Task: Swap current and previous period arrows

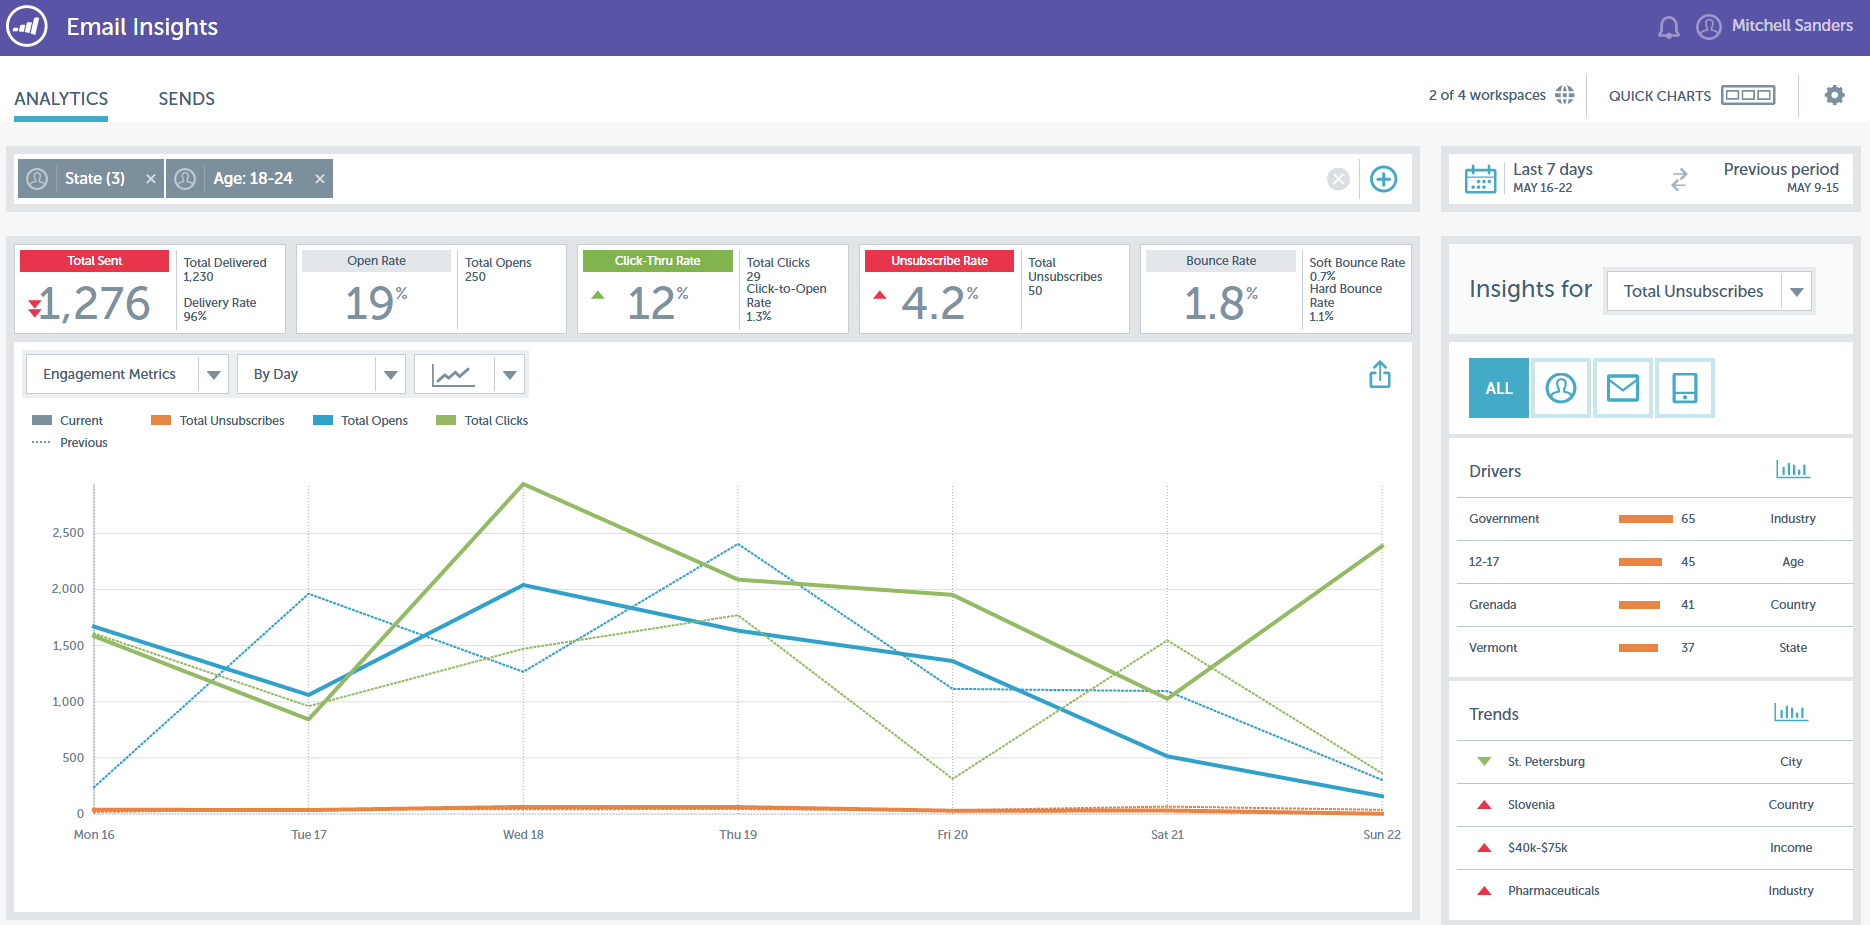Action: tap(1679, 179)
